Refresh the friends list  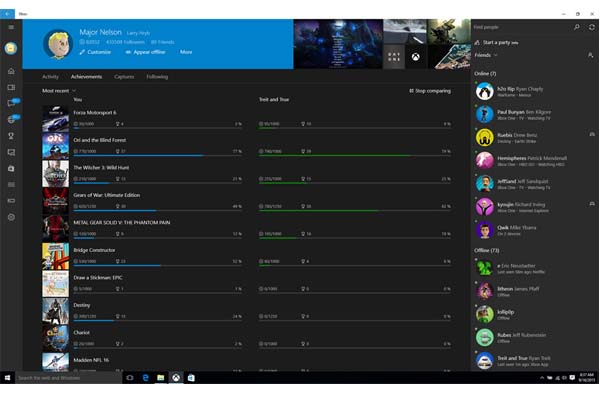(x=592, y=27)
